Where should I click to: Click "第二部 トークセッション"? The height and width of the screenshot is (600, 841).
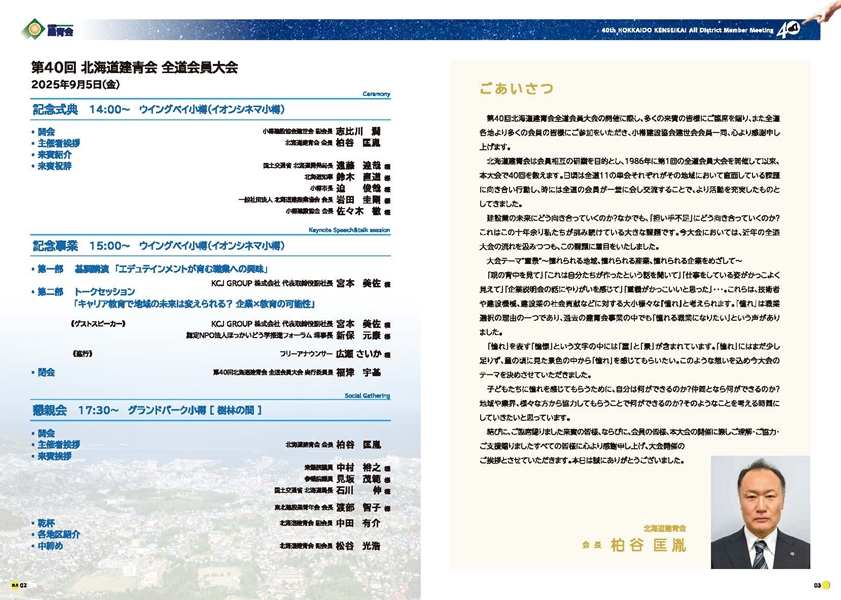coord(86,291)
